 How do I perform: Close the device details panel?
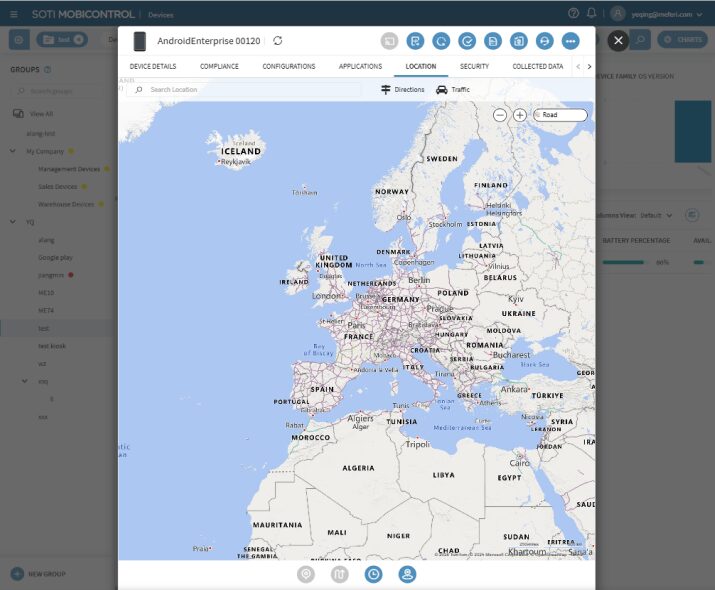tap(618, 41)
